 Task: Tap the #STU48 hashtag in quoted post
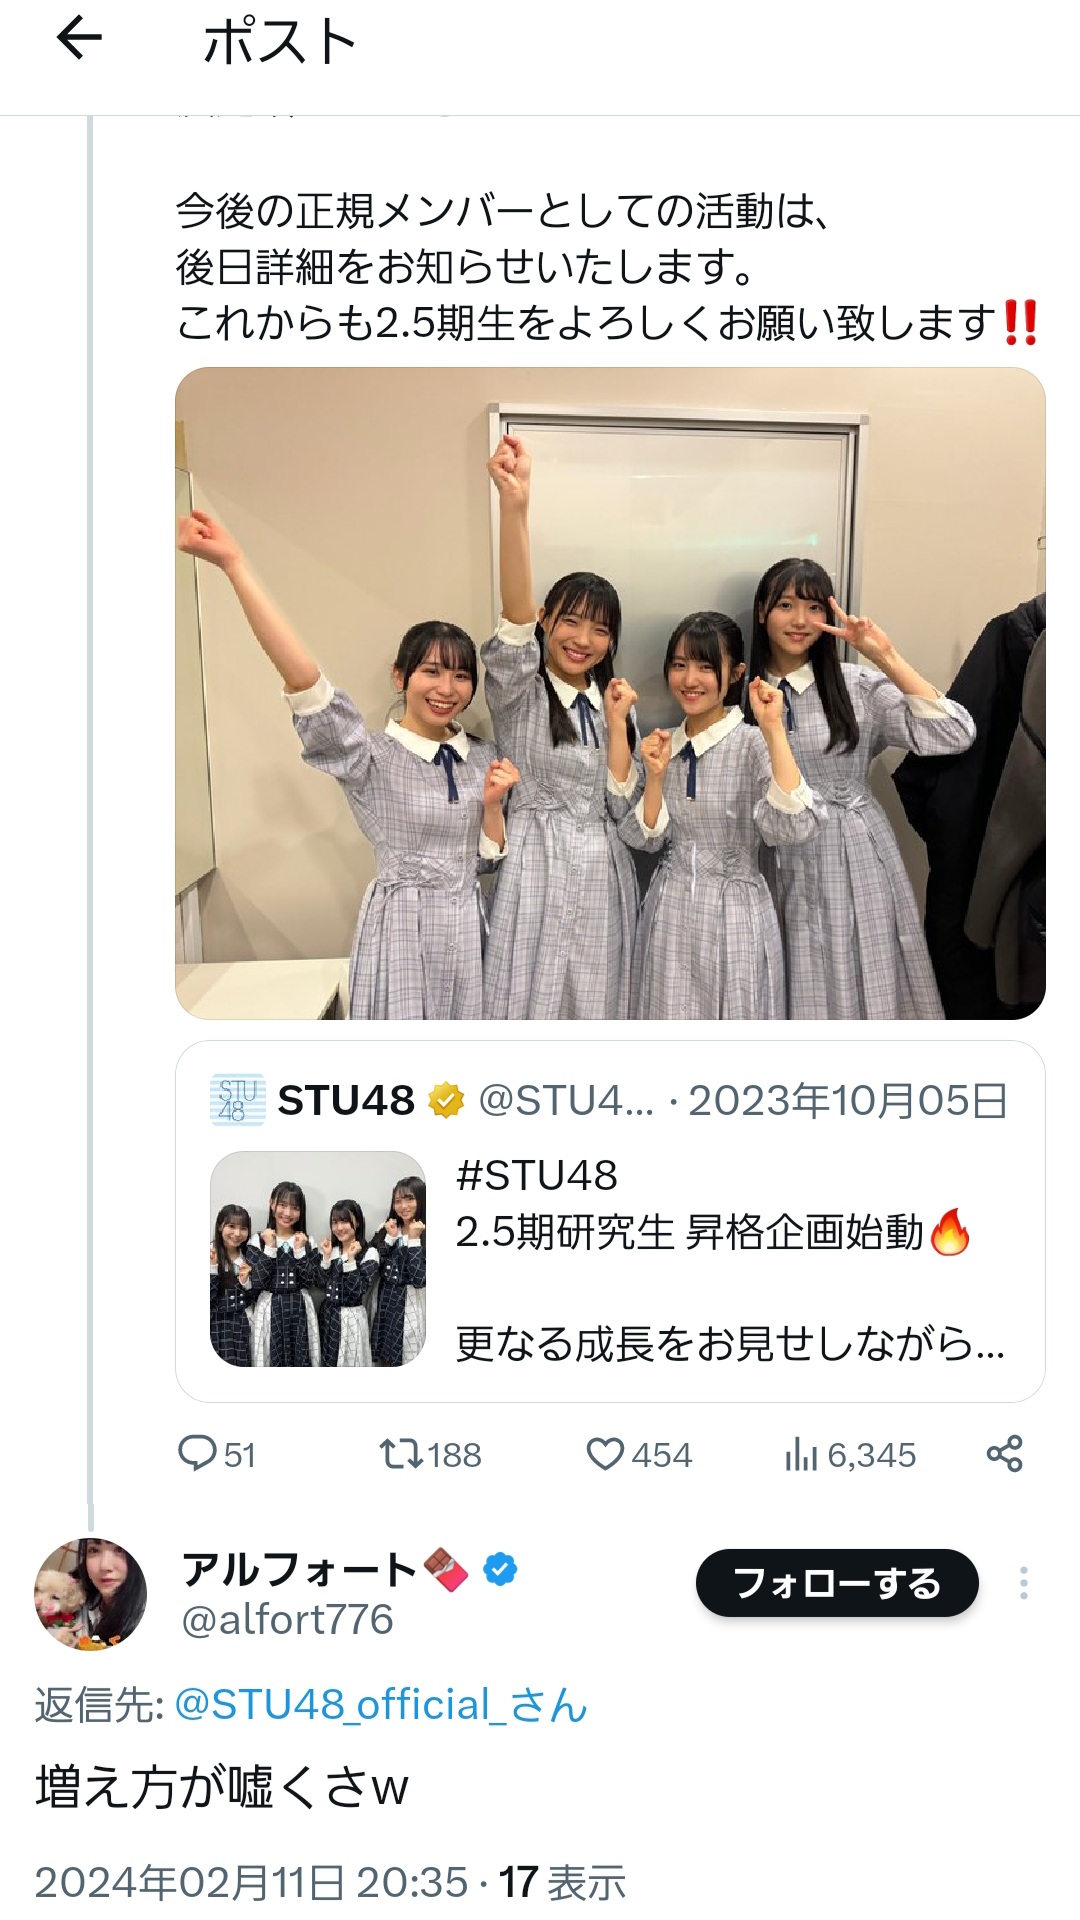(537, 1175)
